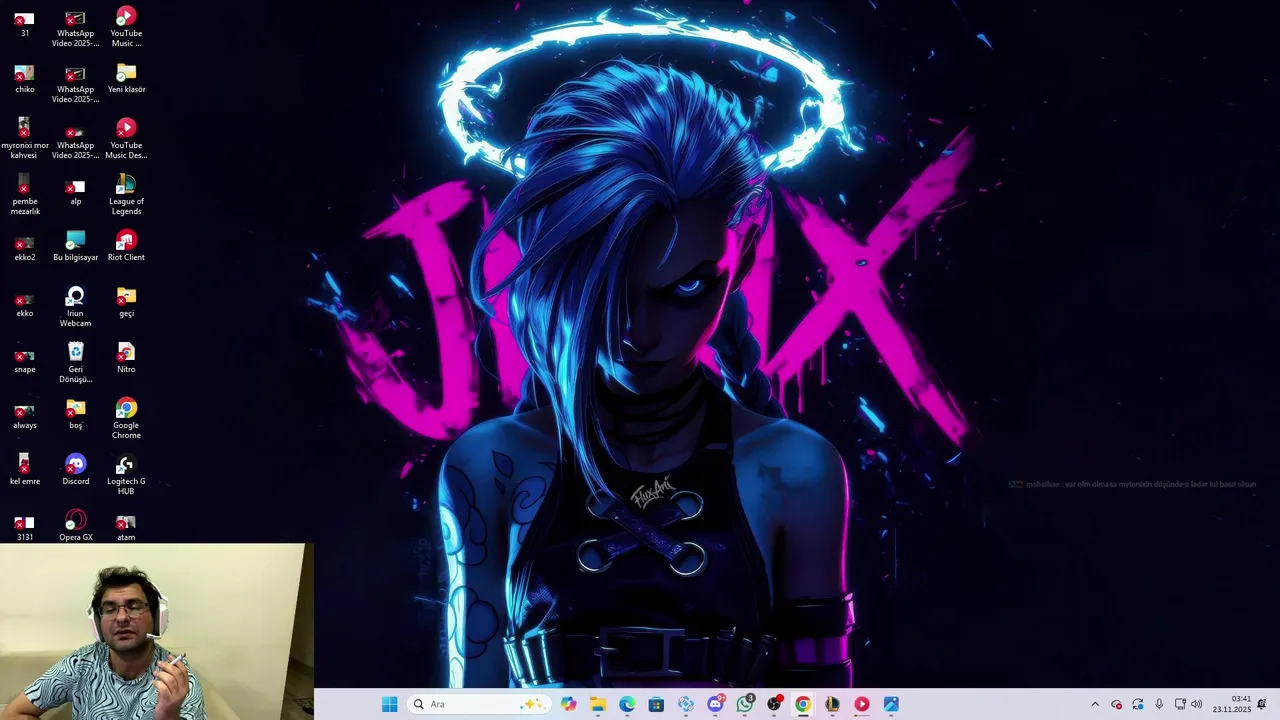Select the Bu bilgisayar desktop icon
The width and height of the screenshot is (1280, 720).
point(75,246)
